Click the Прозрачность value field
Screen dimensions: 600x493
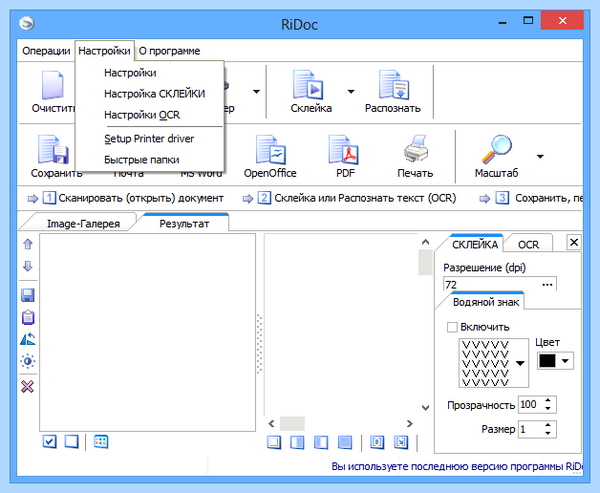(x=530, y=405)
